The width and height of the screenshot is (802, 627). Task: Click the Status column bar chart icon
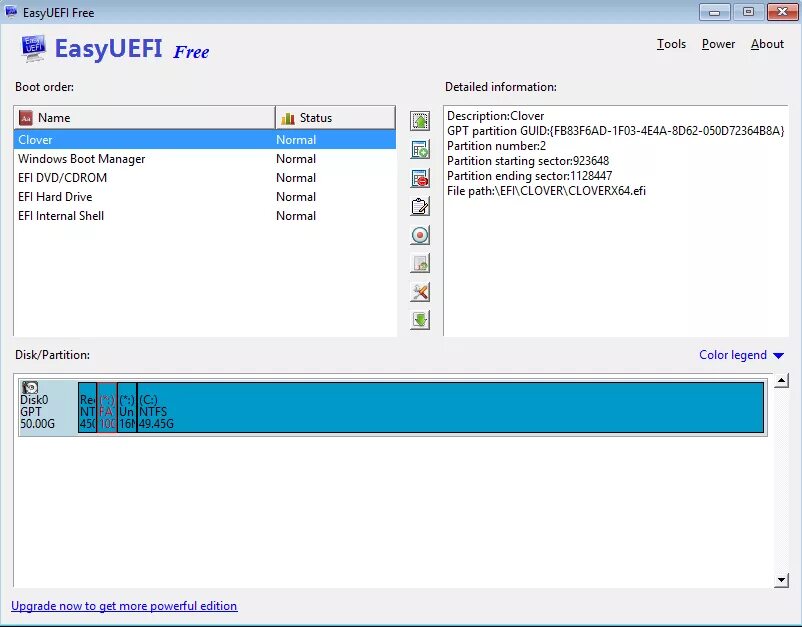288,118
